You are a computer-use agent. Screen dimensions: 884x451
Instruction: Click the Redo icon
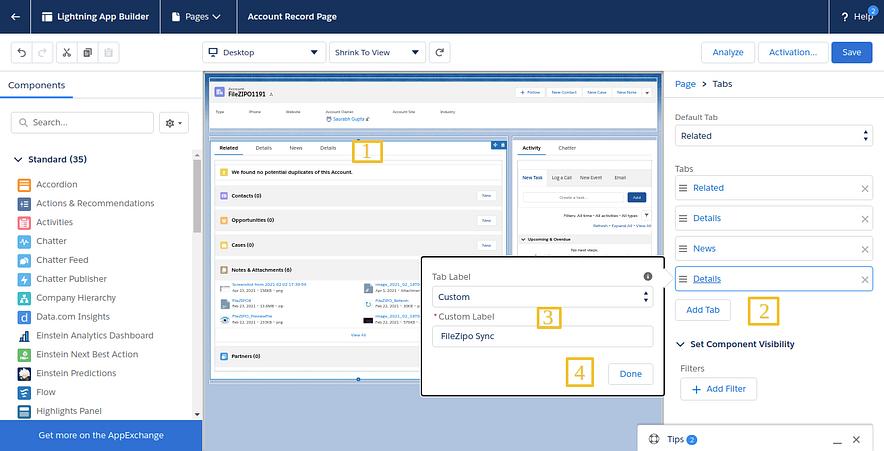click(42, 52)
